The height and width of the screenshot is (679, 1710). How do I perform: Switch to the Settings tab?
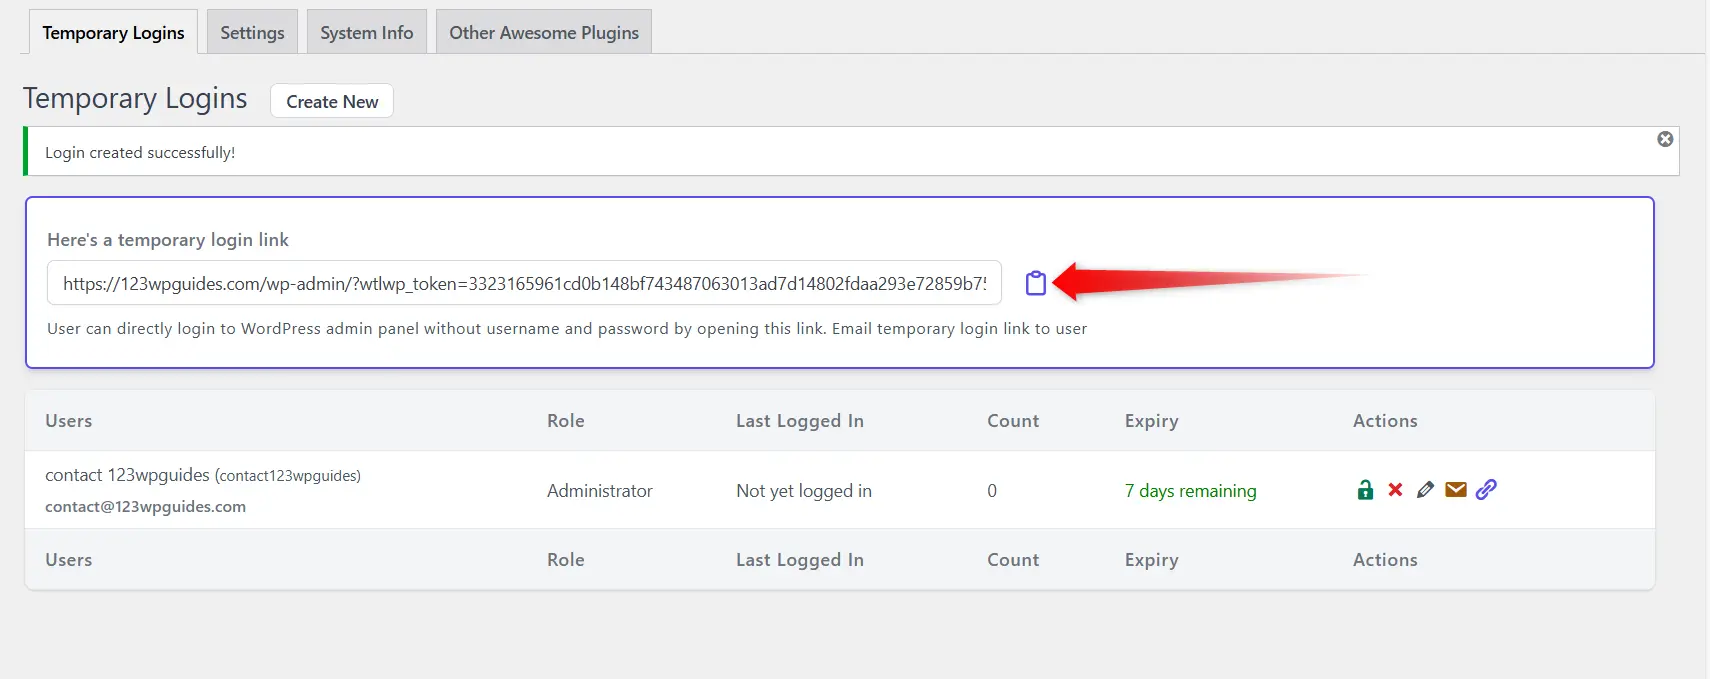252,33
